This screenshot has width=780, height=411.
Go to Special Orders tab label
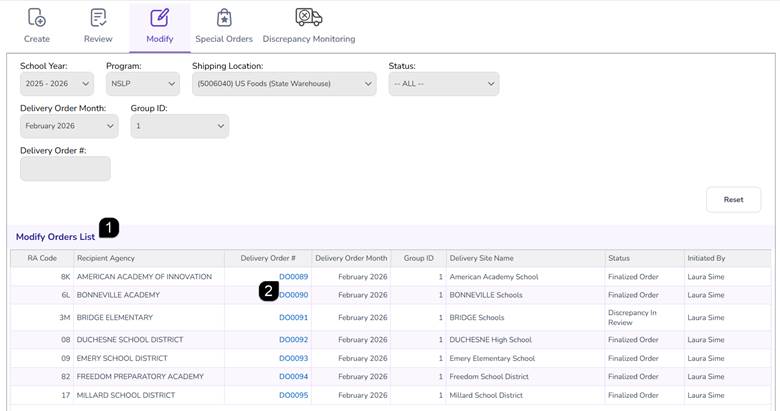[x=224, y=39]
